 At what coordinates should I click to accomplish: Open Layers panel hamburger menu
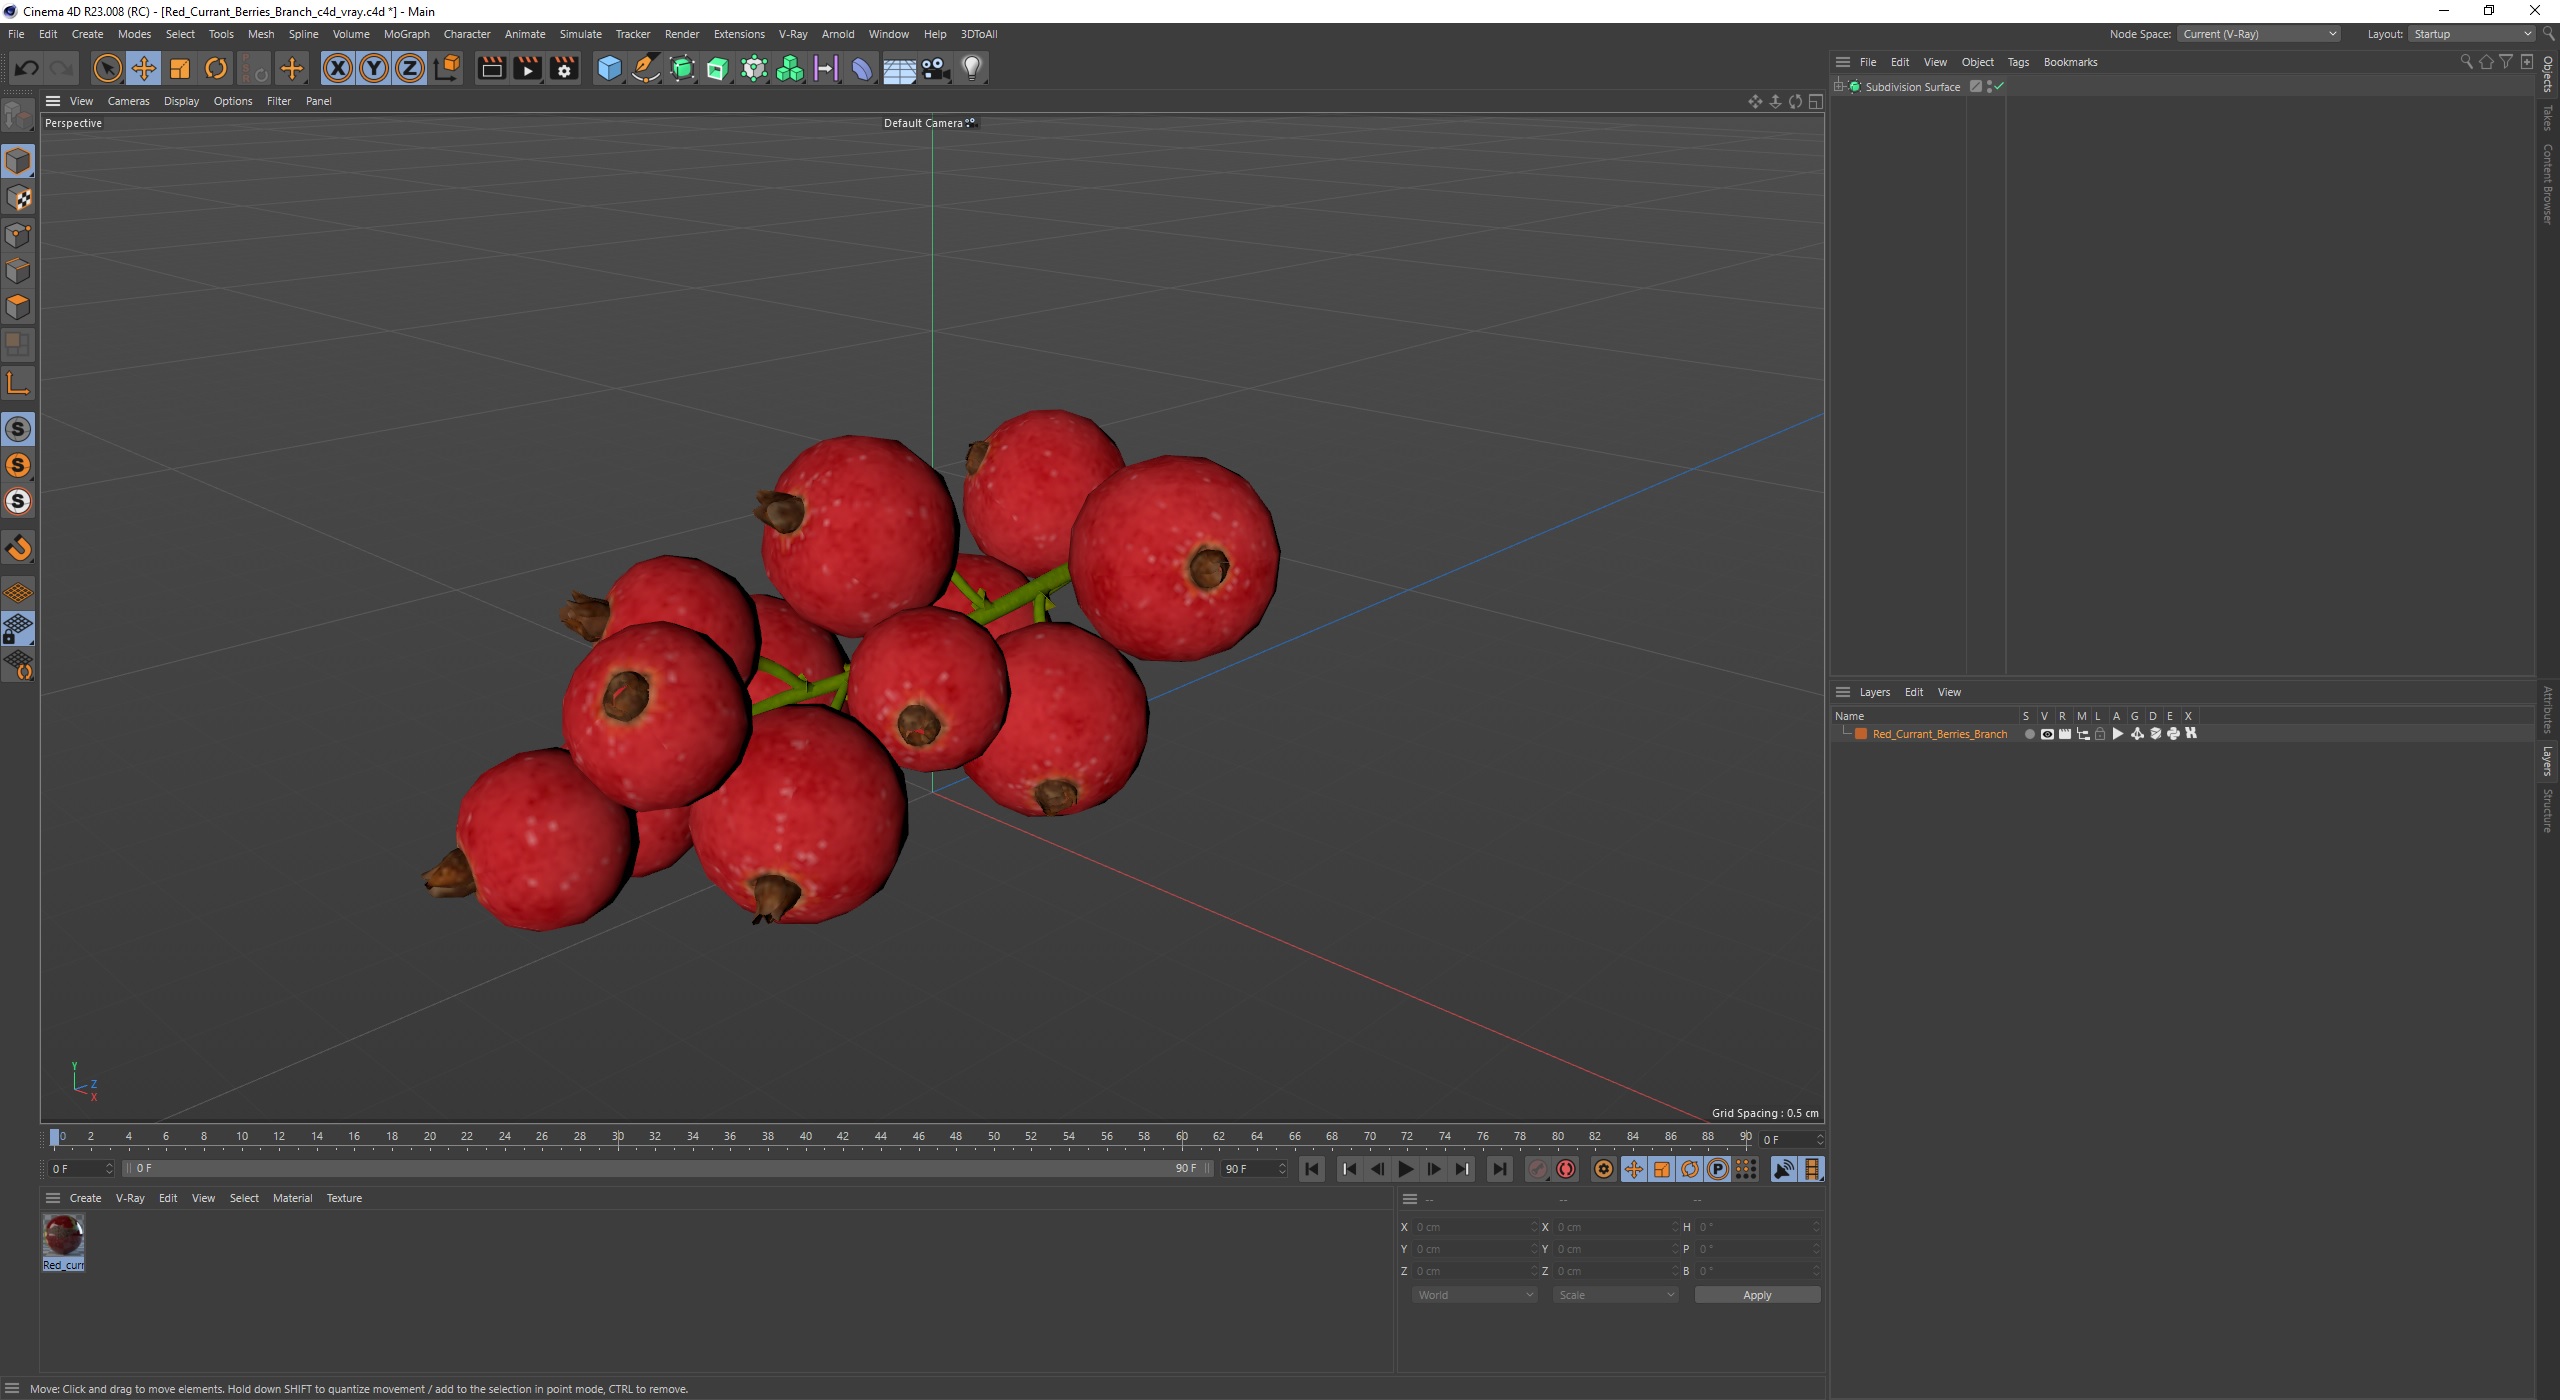1842,692
